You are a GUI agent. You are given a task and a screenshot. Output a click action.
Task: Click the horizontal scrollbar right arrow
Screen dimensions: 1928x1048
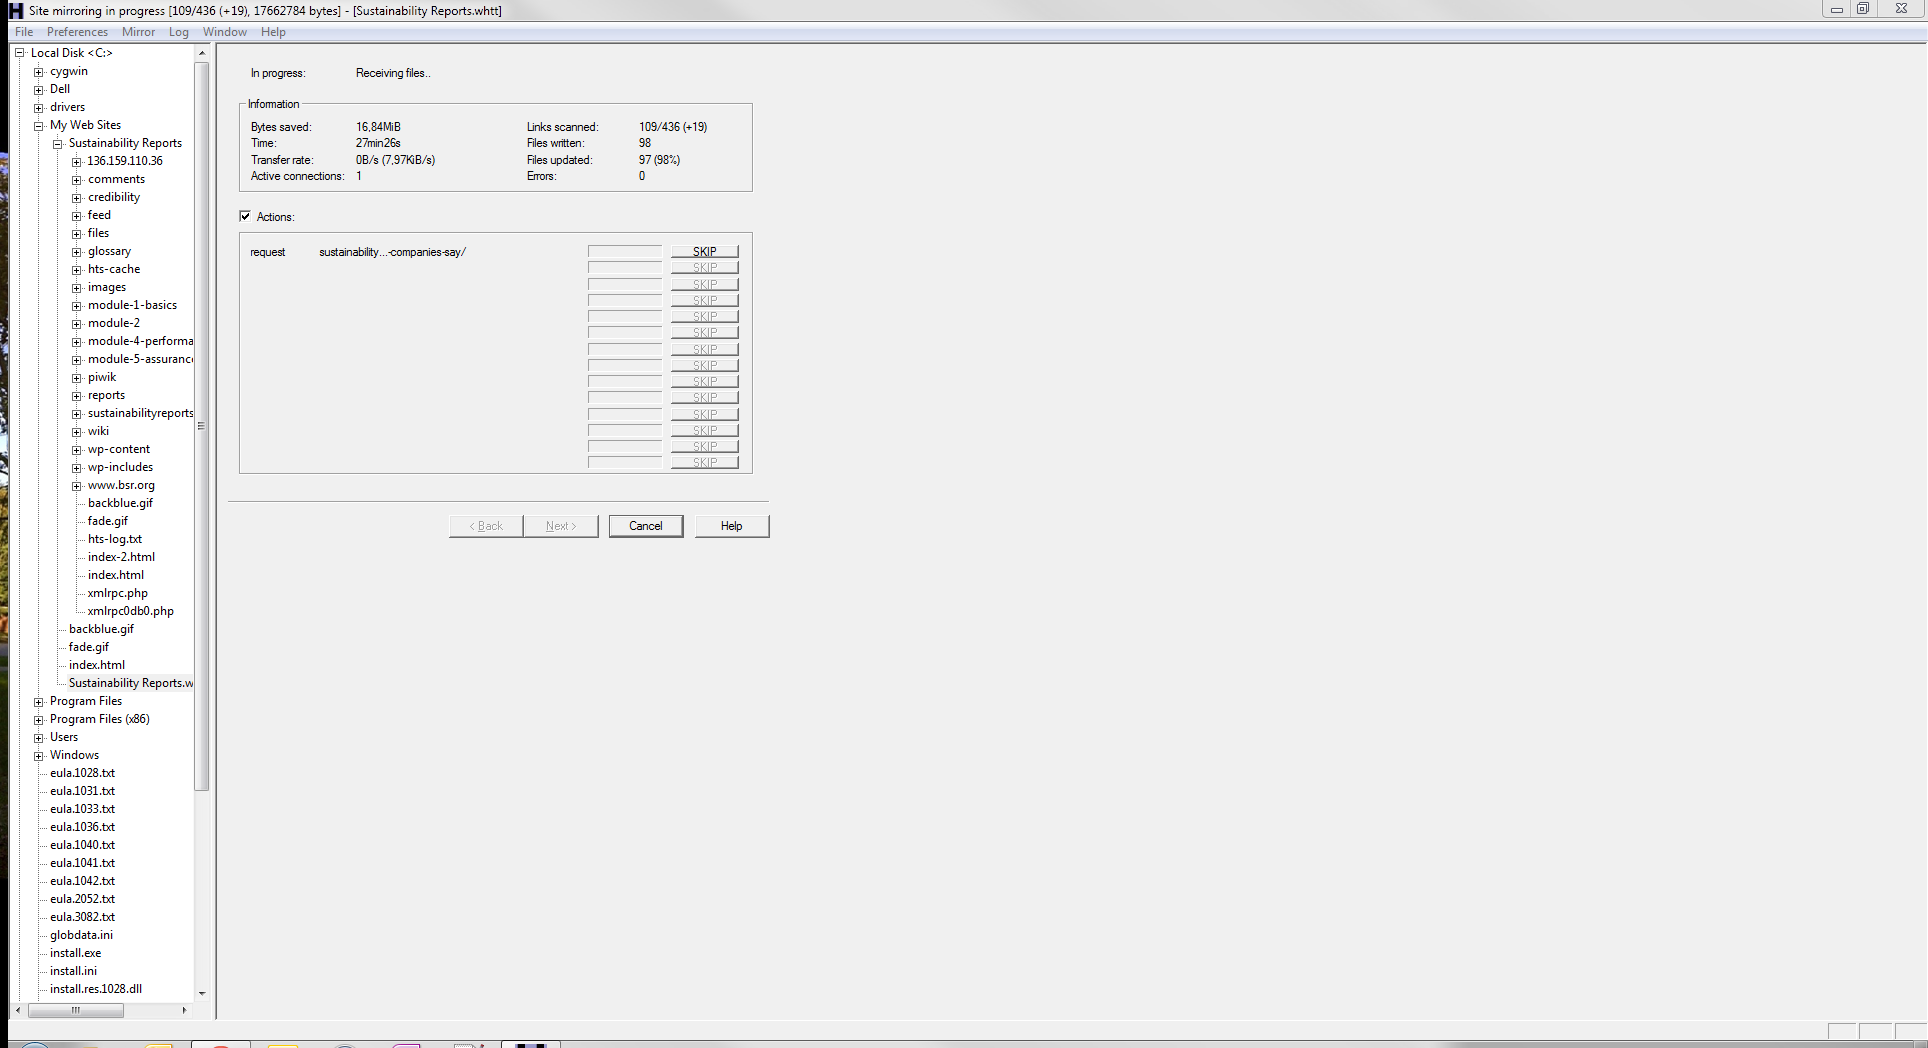(184, 1010)
